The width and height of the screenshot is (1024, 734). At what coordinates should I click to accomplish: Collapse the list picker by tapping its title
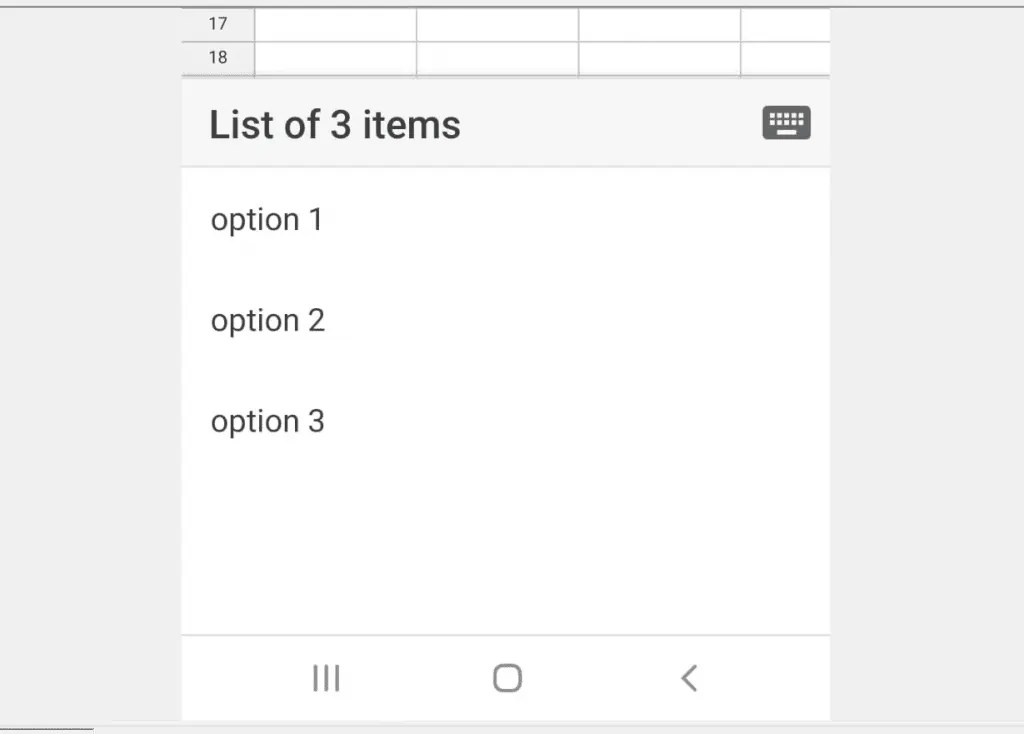[x=335, y=124]
